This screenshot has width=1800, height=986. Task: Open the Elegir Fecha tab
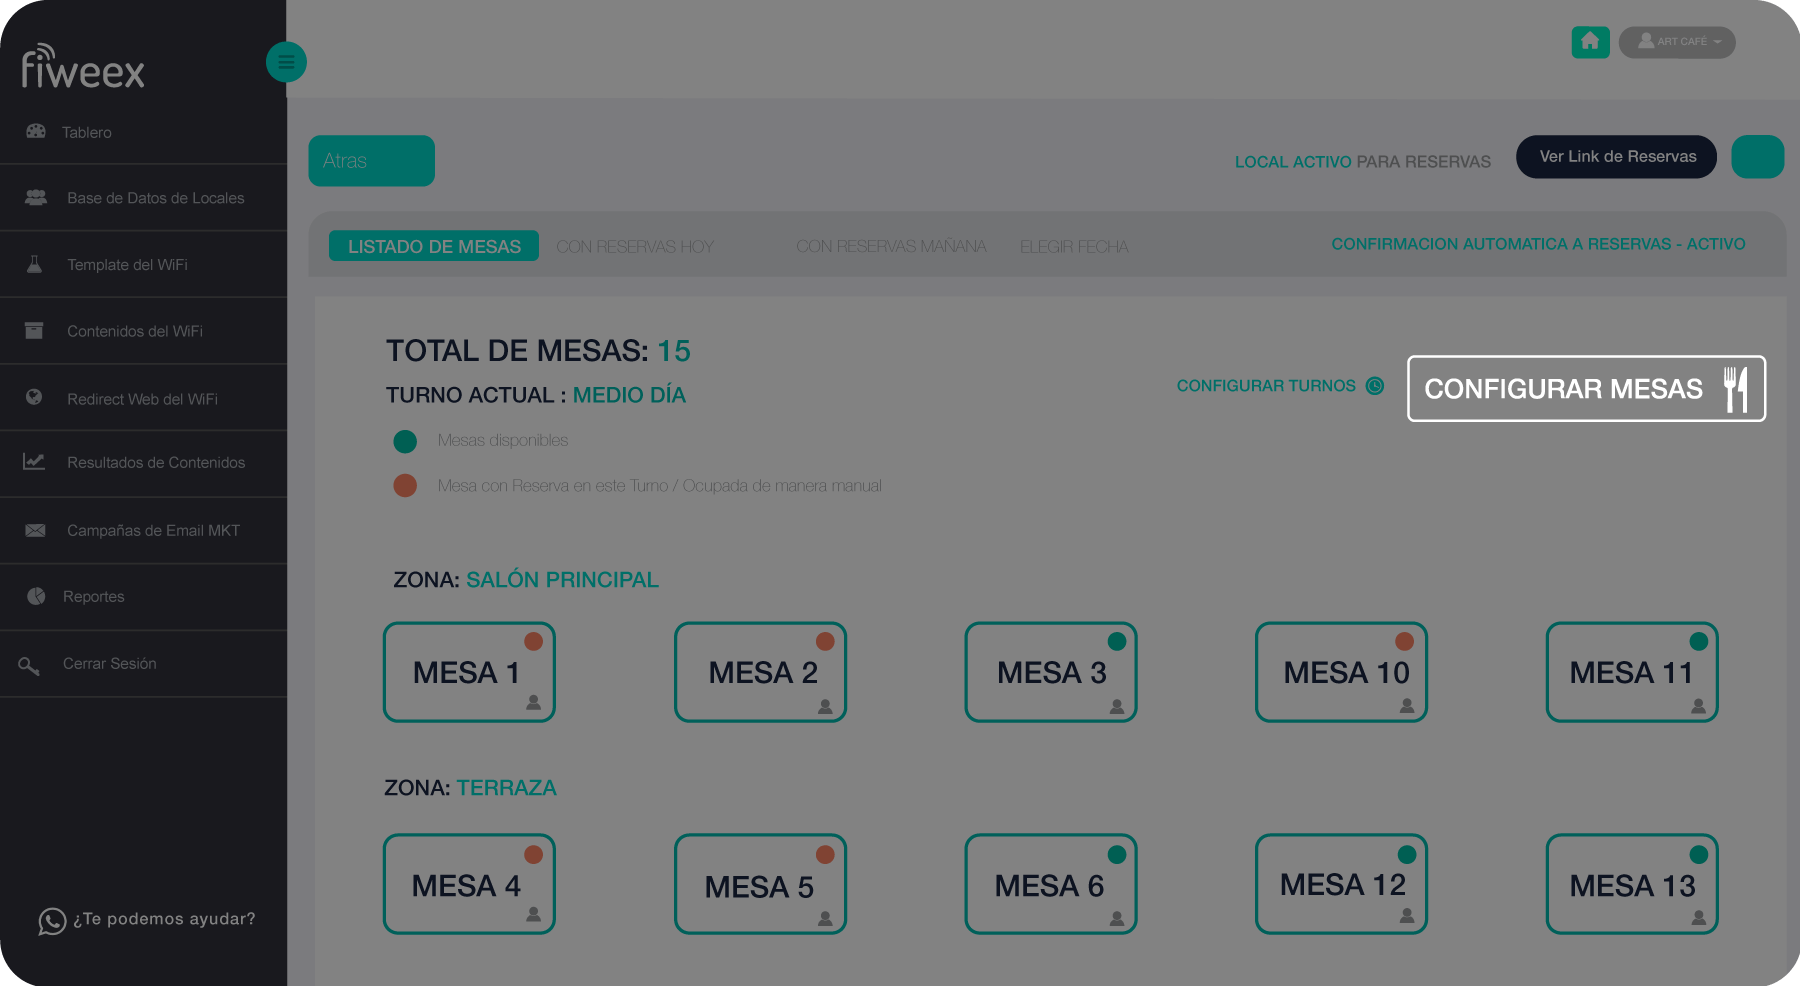[x=1074, y=247]
